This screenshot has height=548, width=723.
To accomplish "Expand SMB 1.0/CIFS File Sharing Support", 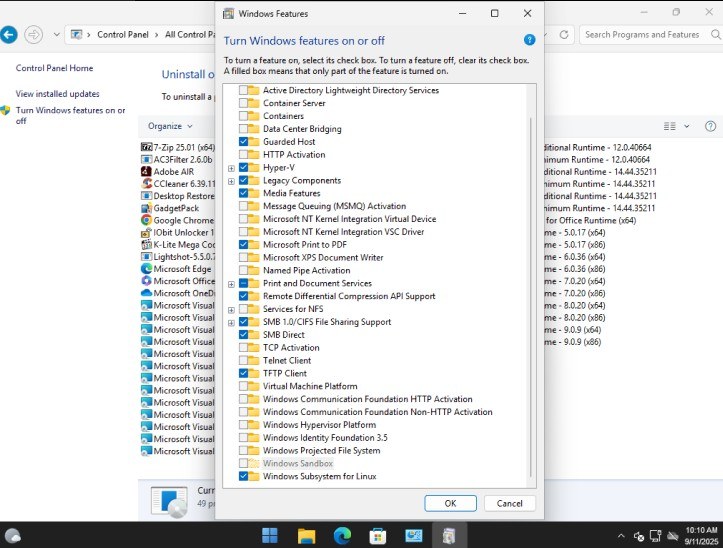I will (231, 323).
